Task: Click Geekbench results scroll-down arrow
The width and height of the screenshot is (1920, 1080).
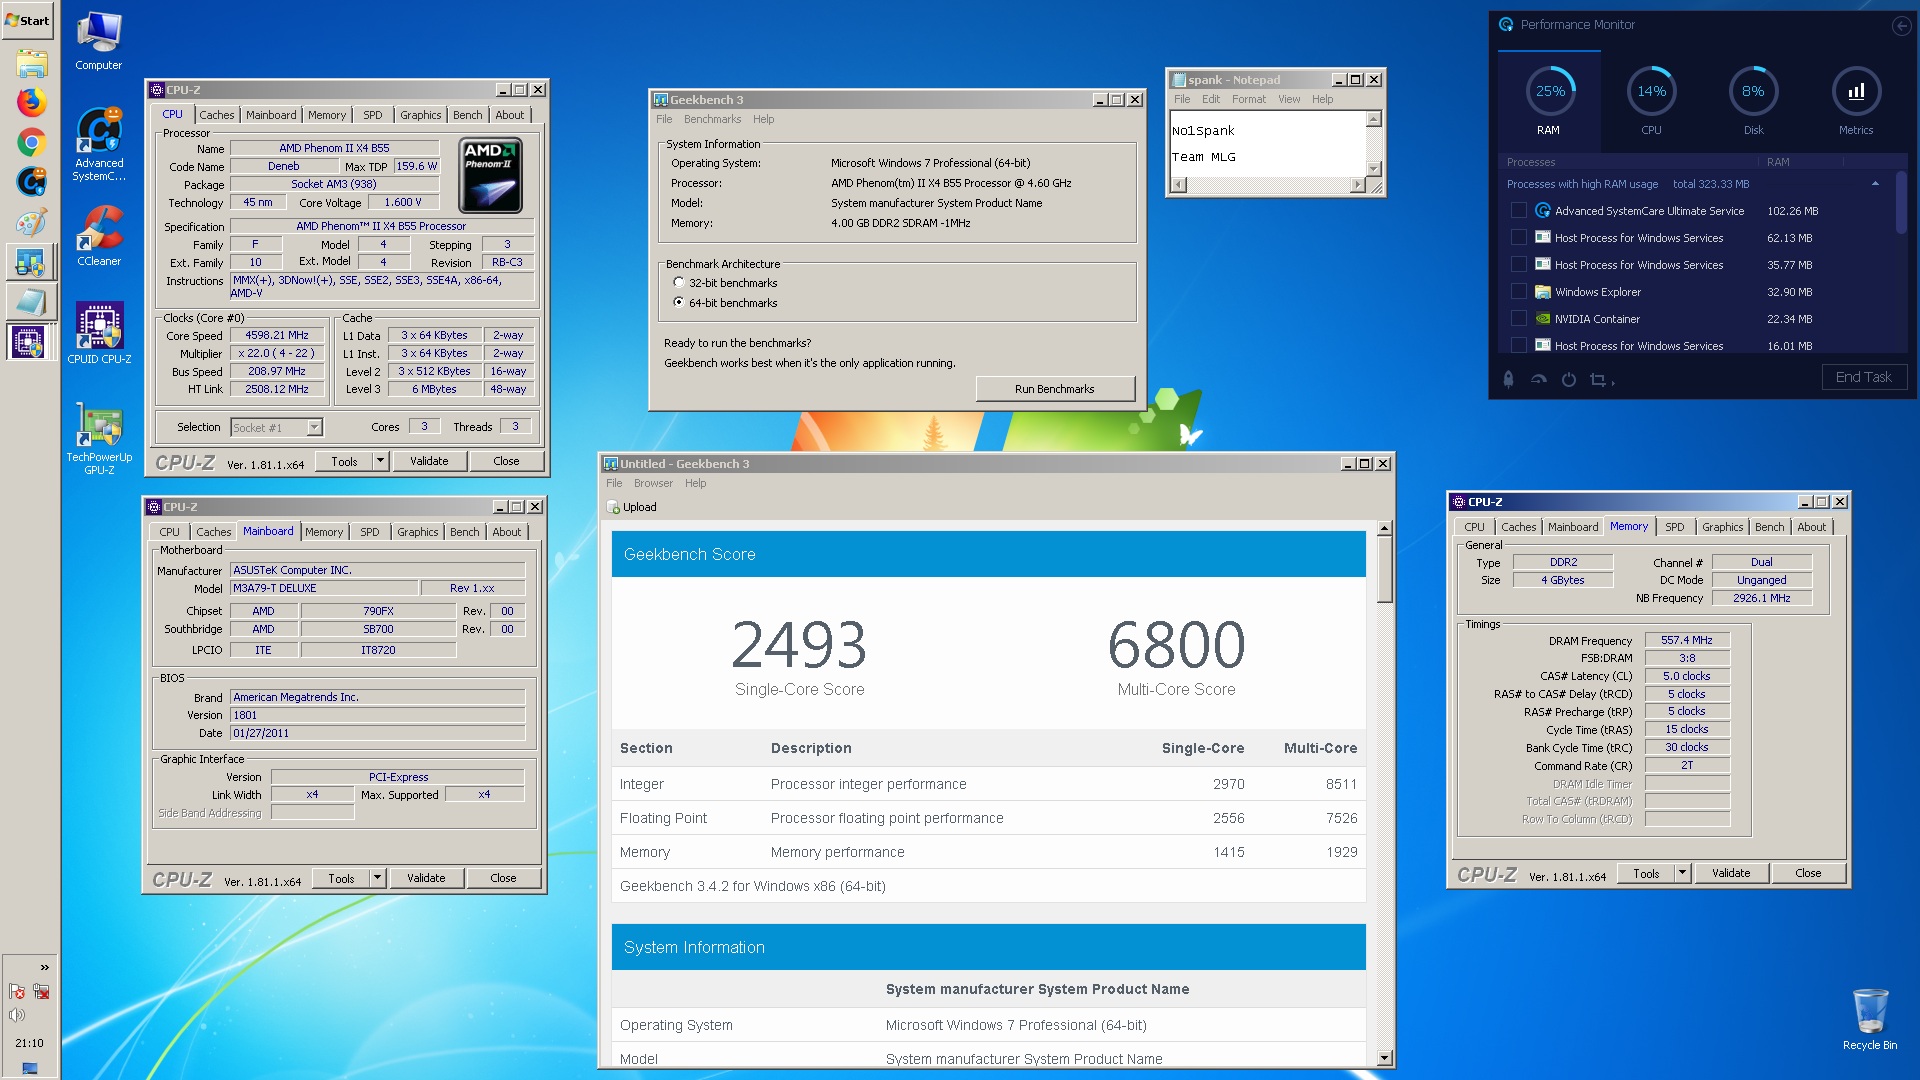Action: 1384,1058
